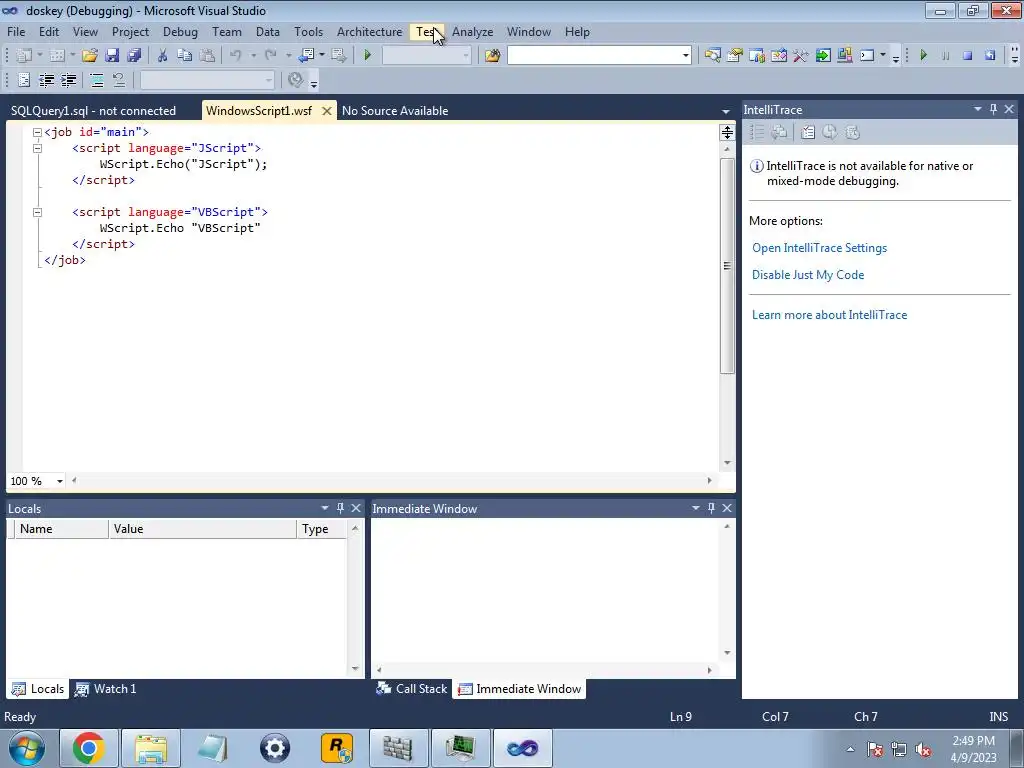Switch to the Watch 1 tab
Image resolution: width=1024 pixels, height=768 pixels.
tap(106, 689)
